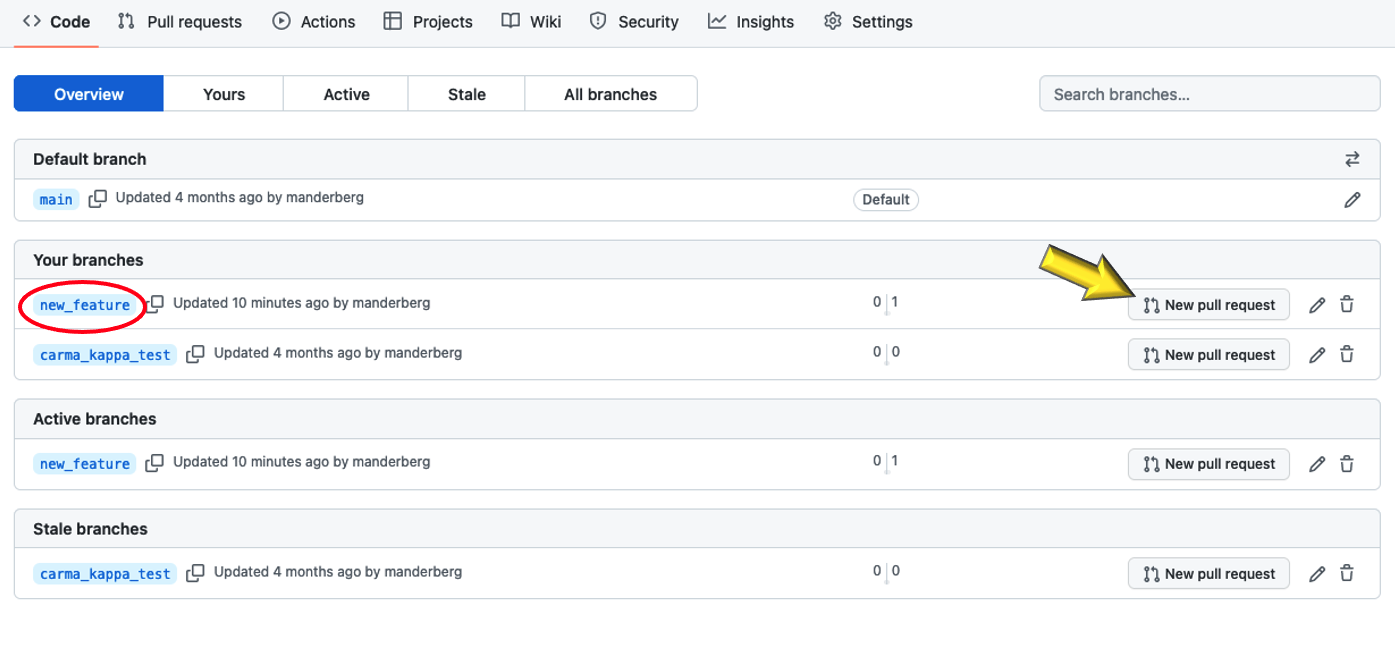Create new pull request for new_feature in Your branches
The width and height of the screenshot is (1395, 645).
[x=1208, y=305]
